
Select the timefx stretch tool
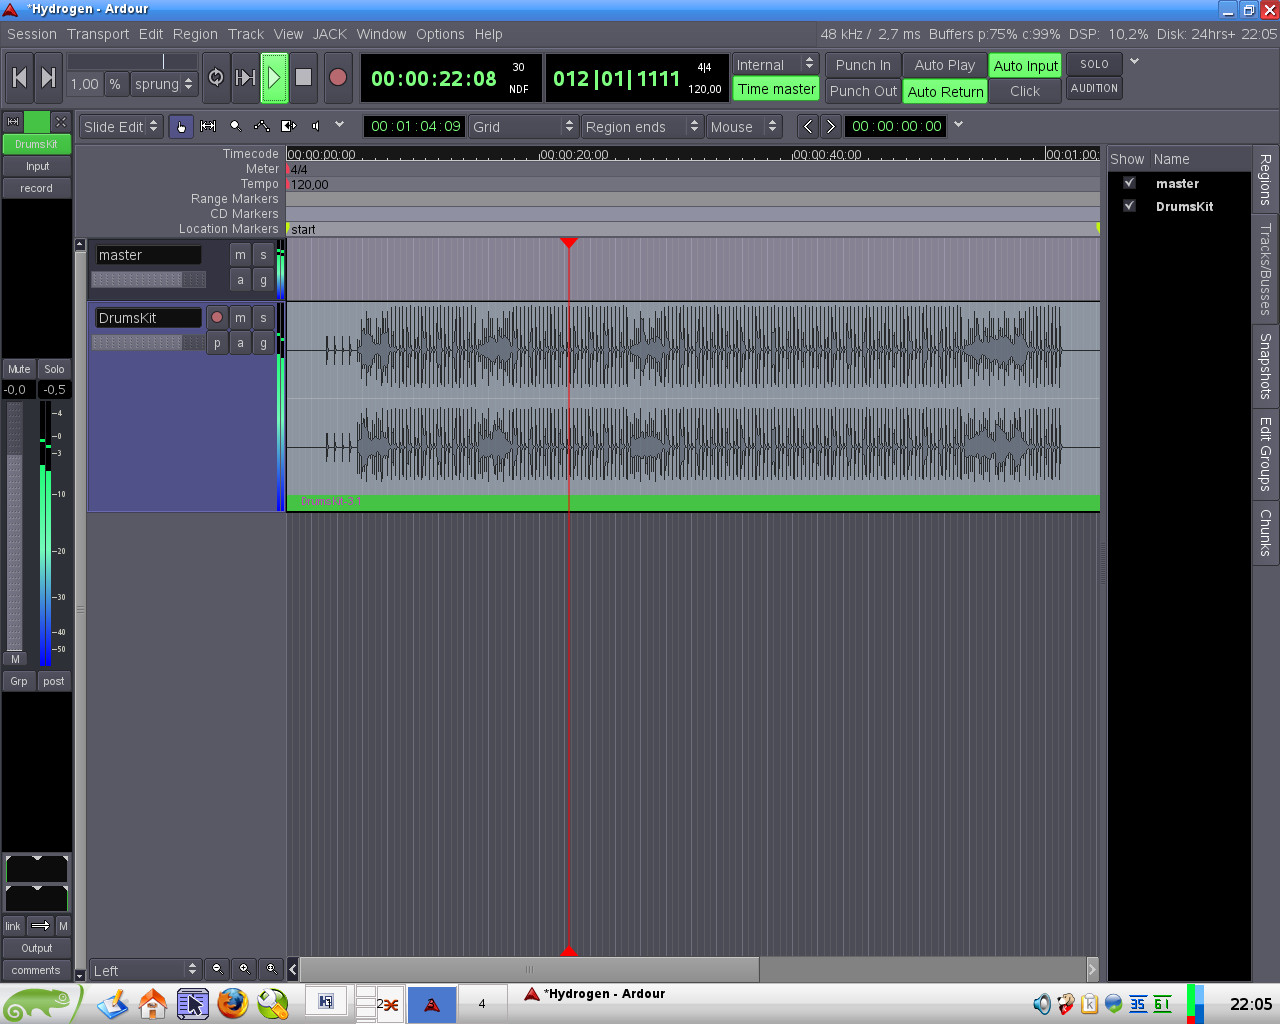click(x=289, y=126)
